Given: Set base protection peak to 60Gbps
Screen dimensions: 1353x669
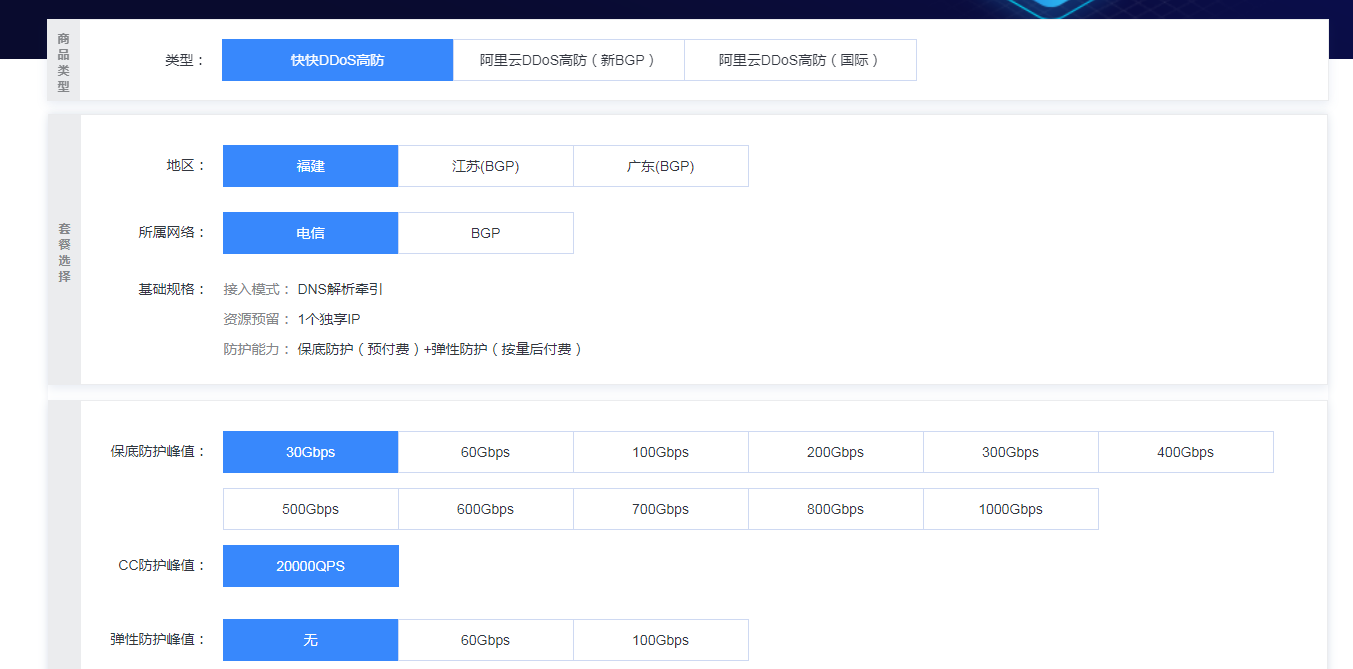Looking at the screenshot, I should [x=486, y=452].
